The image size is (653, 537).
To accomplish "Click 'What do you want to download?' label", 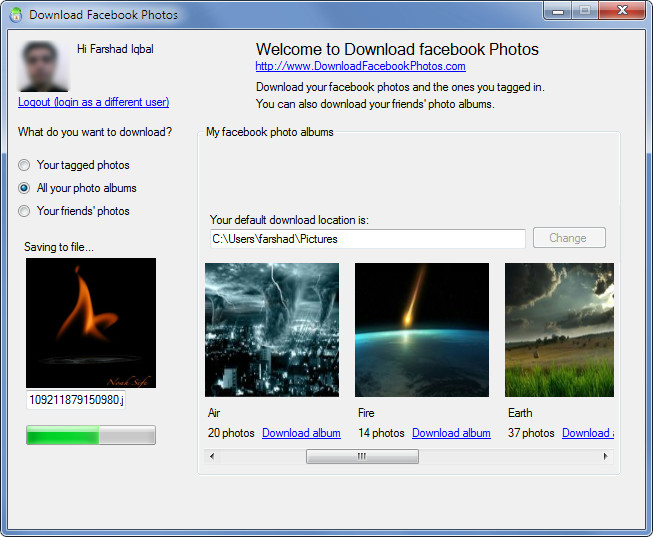I will (x=95, y=132).
